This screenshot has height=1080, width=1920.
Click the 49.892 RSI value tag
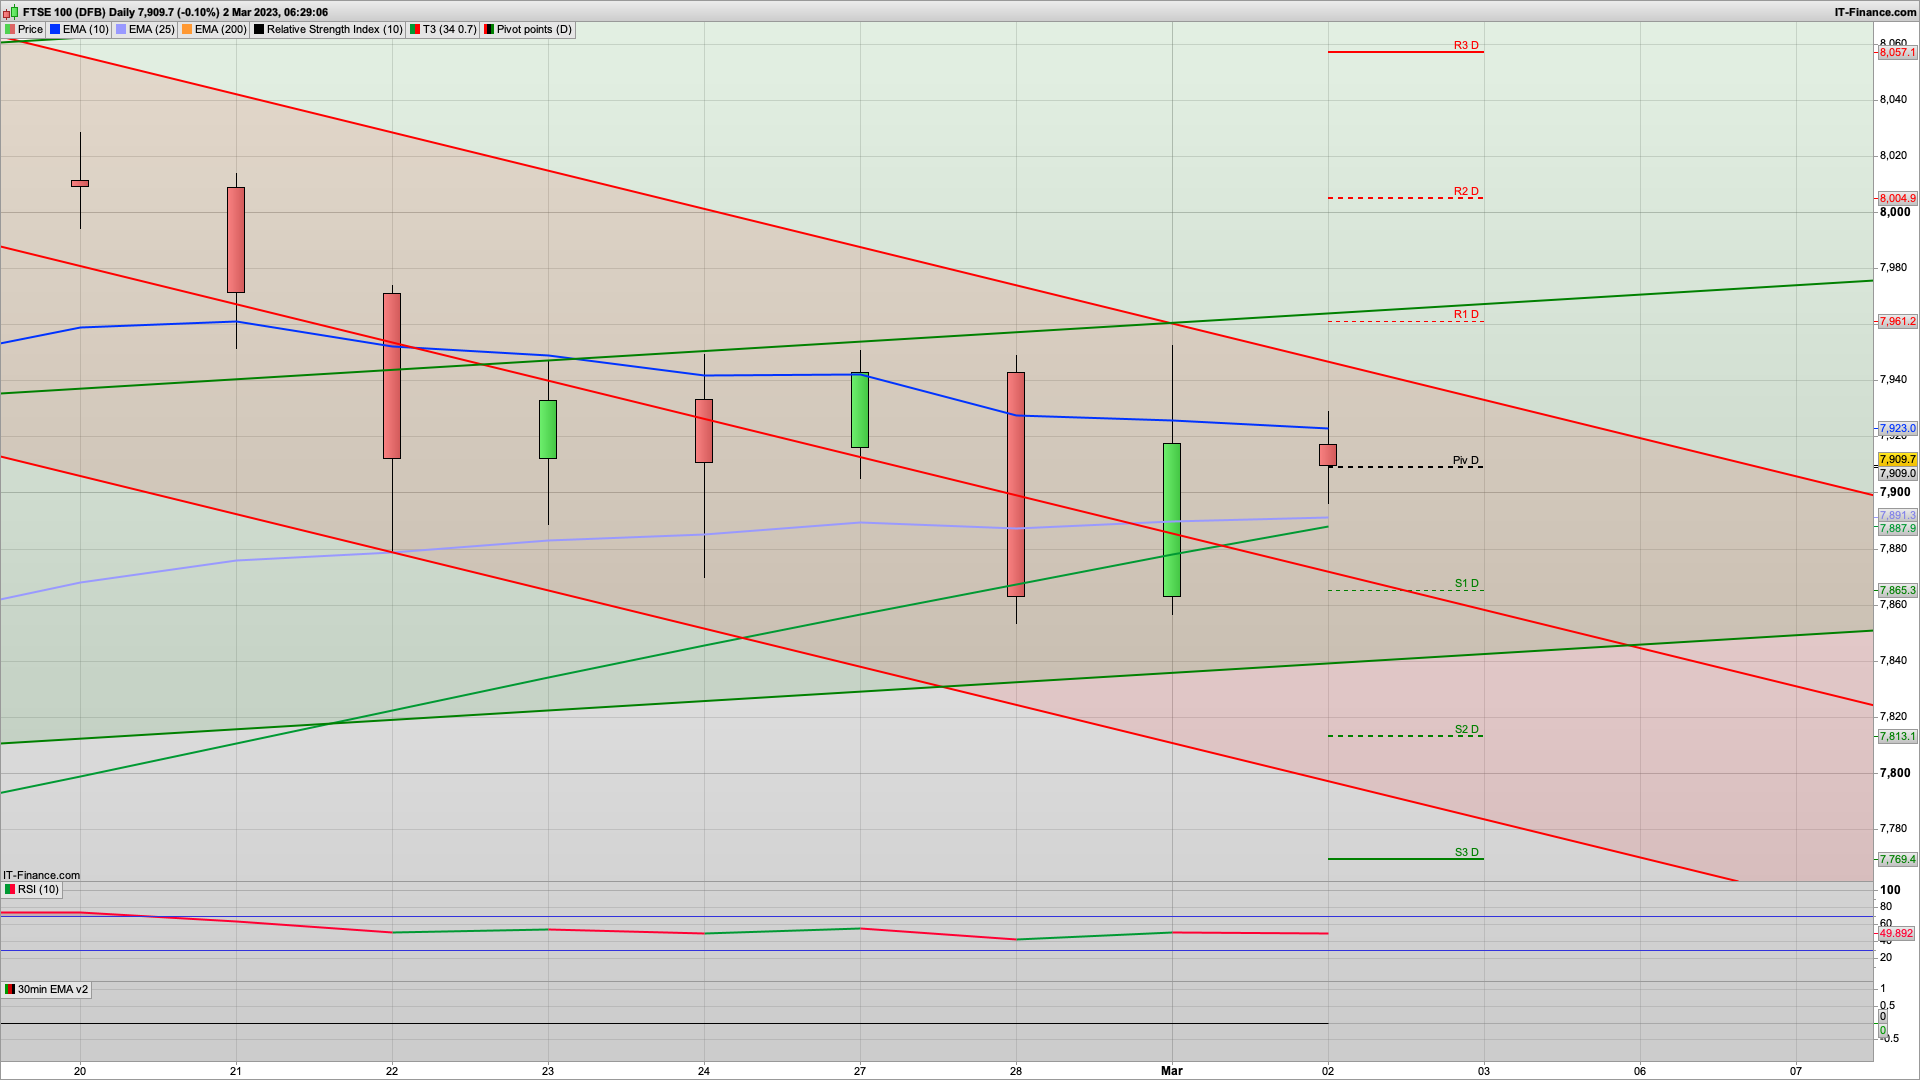click(x=1896, y=933)
